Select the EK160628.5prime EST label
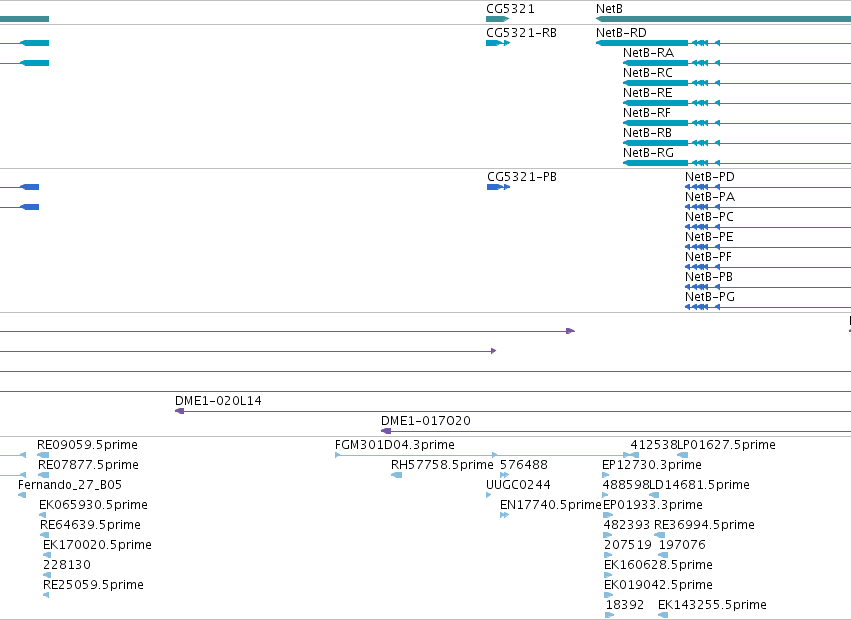Image resolution: width=851 pixels, height=620 pixels. 658,565
